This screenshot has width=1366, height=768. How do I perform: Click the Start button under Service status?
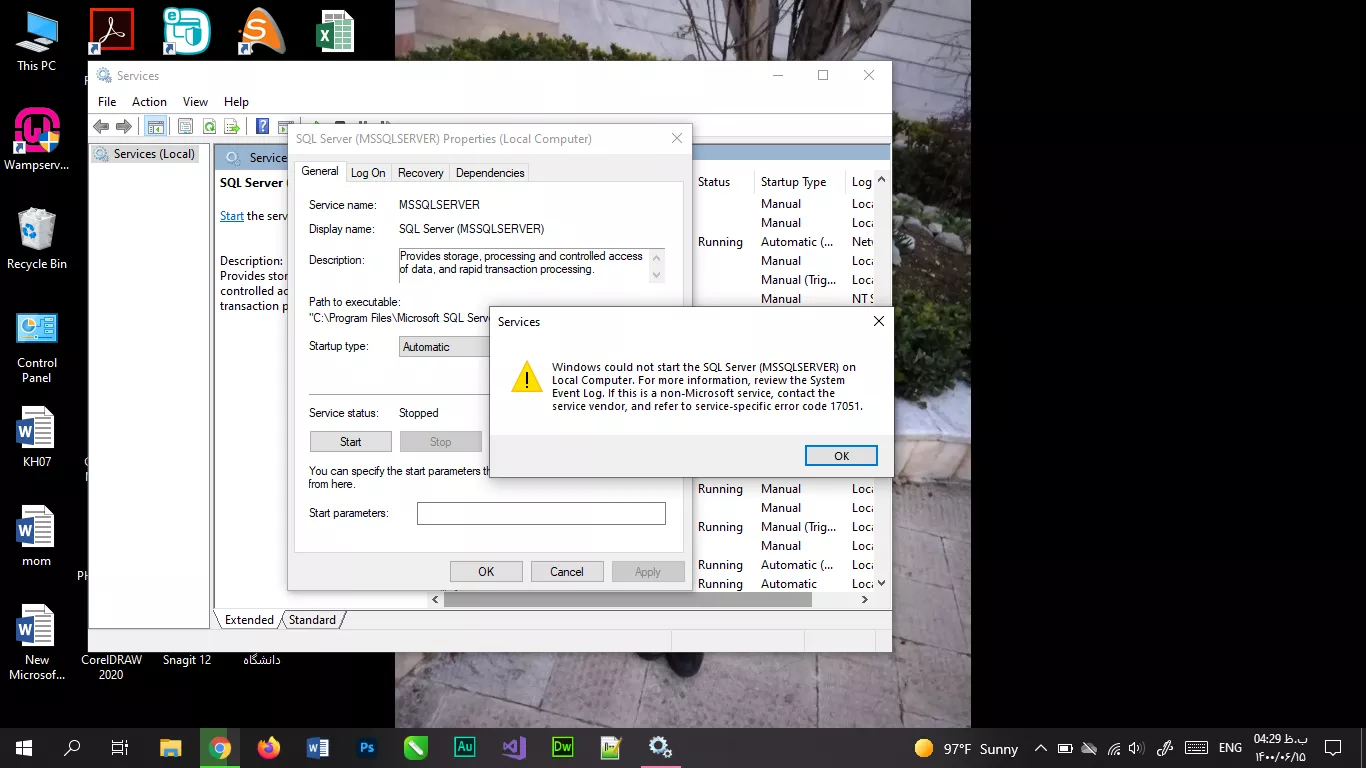[350, 442]
